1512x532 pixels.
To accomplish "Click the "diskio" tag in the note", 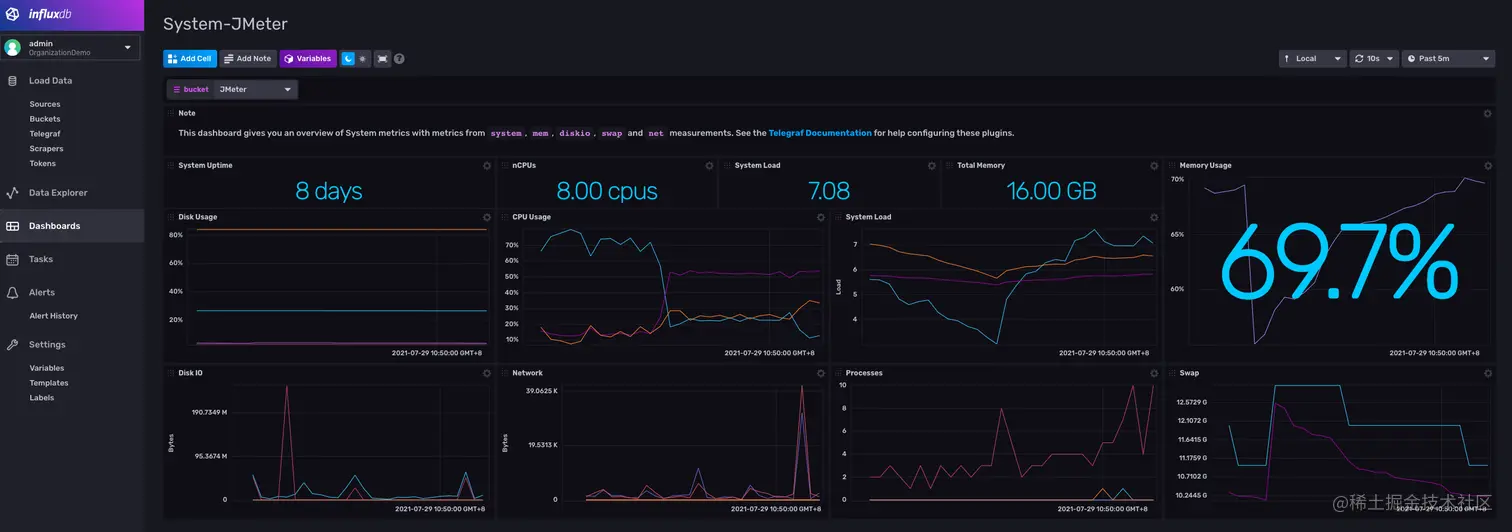I will (574, 133).
